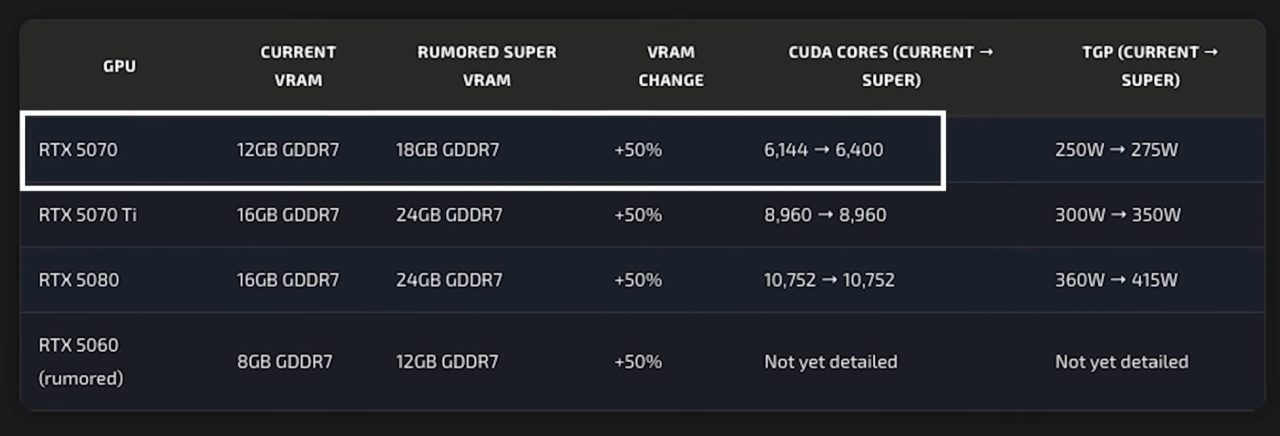Screen dimensions: 1280x436
Task: Click the RTX 5070 row label
Action: [x=78, y=151]
